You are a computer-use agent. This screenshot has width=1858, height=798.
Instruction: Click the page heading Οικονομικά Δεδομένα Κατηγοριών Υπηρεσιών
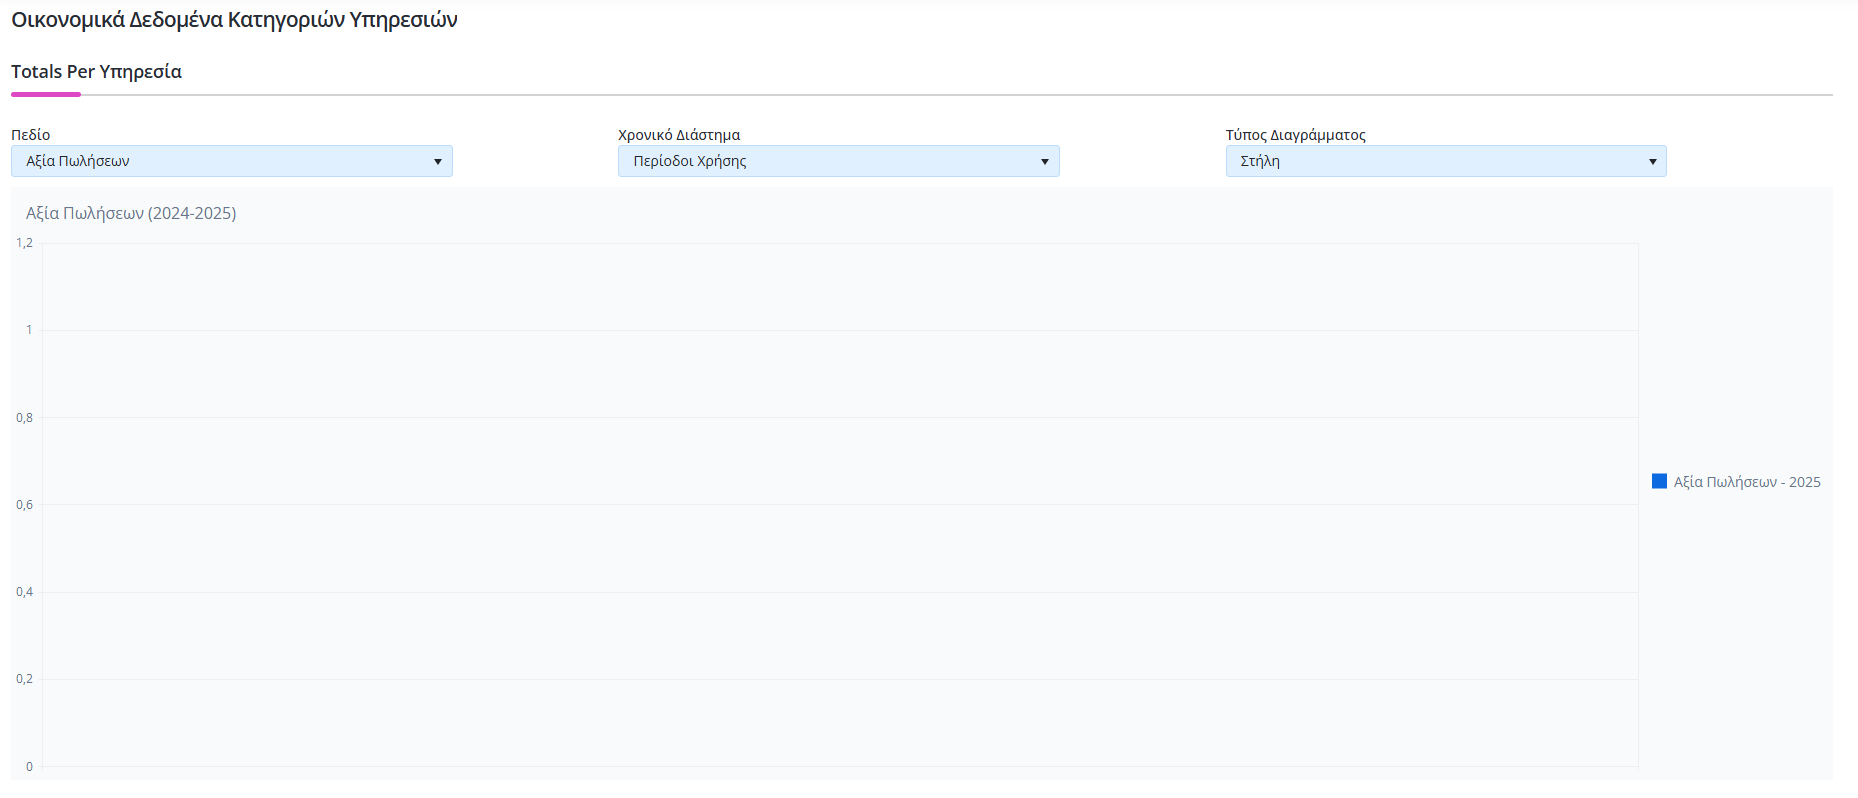[234, 20]
